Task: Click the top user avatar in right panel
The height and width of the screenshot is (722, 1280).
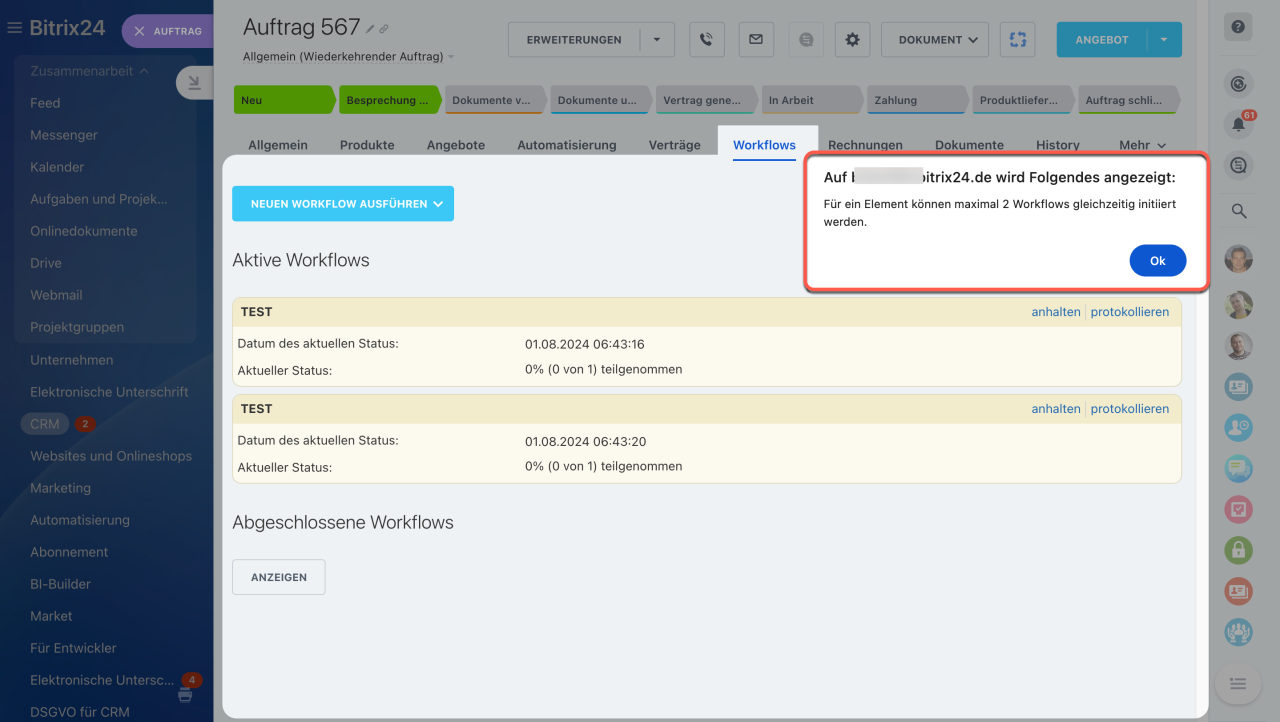Action: click(1238, 259)
